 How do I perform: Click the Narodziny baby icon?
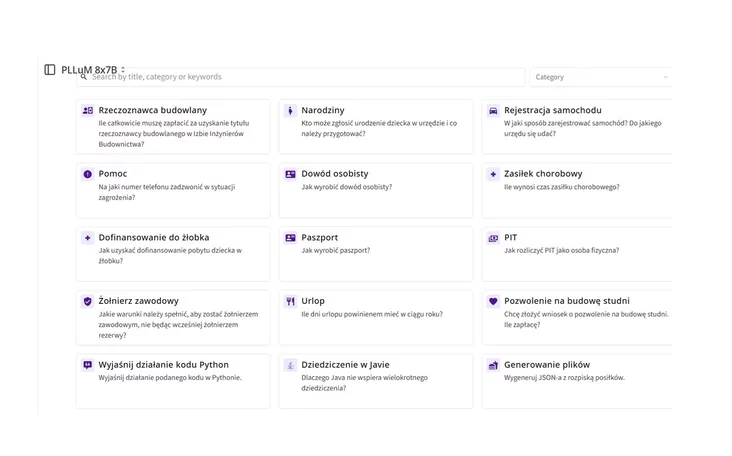[290, 110]
